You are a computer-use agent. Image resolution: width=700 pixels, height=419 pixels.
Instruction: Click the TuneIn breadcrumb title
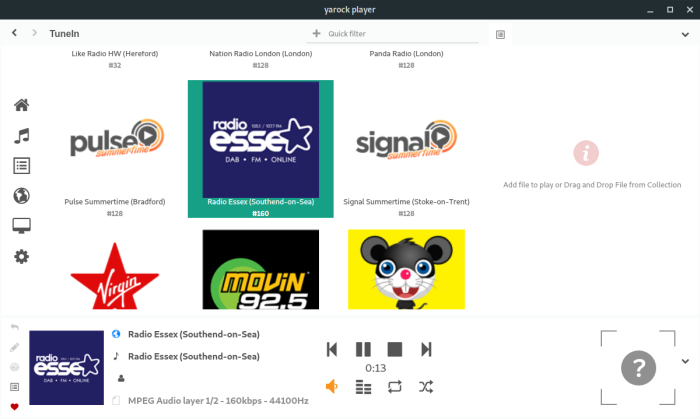pyautogui.click(x=64, y=33)
